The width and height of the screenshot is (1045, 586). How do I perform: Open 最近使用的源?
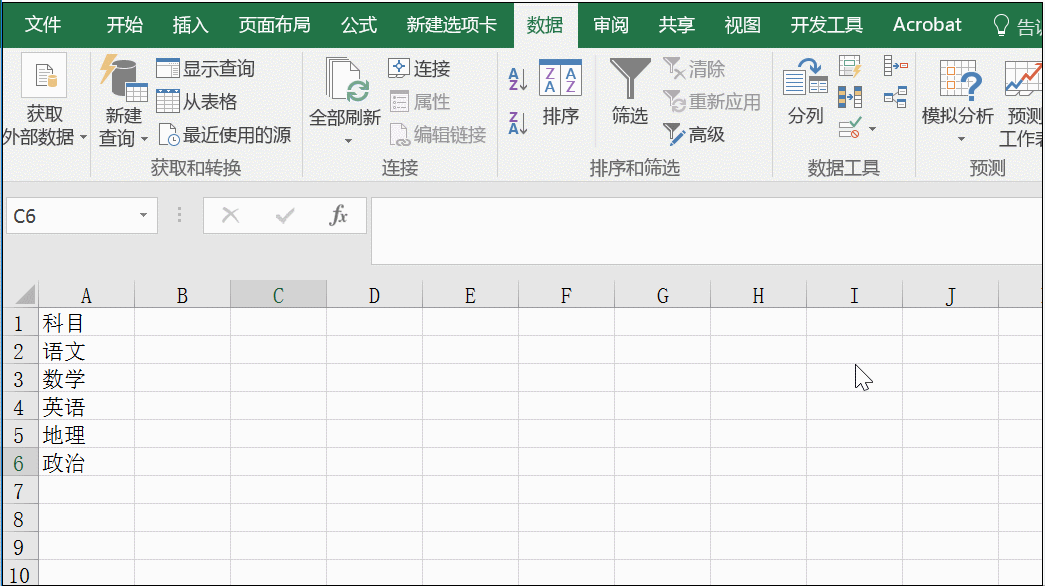225,135
